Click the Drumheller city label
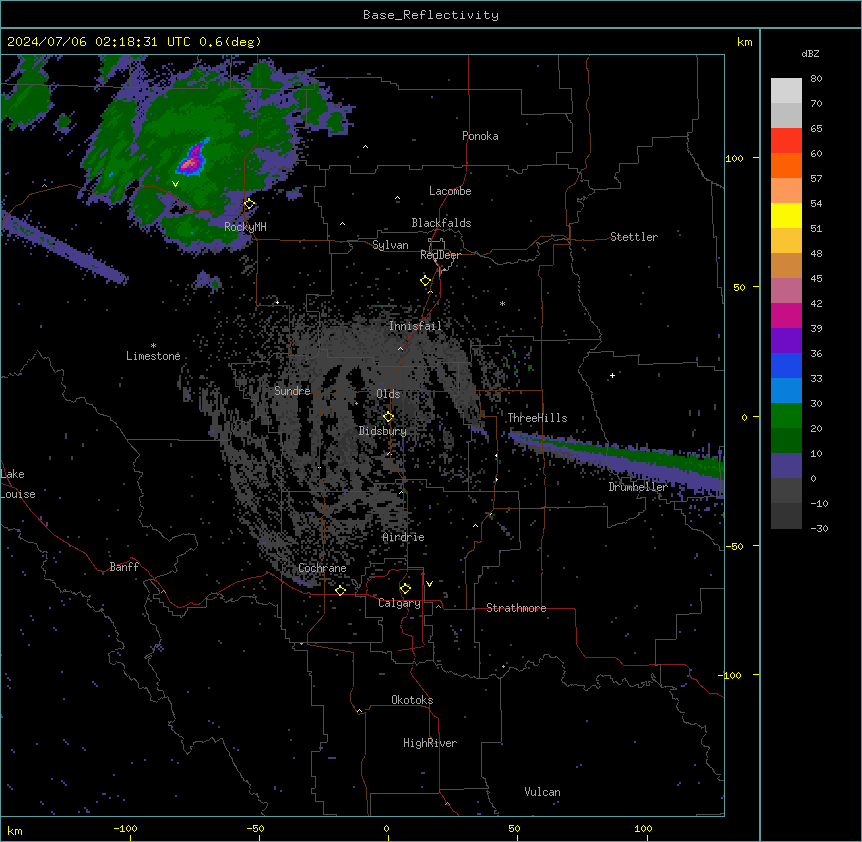Viewport: 862px width, 842px height. pyautogui.click(x=638, y=487)
